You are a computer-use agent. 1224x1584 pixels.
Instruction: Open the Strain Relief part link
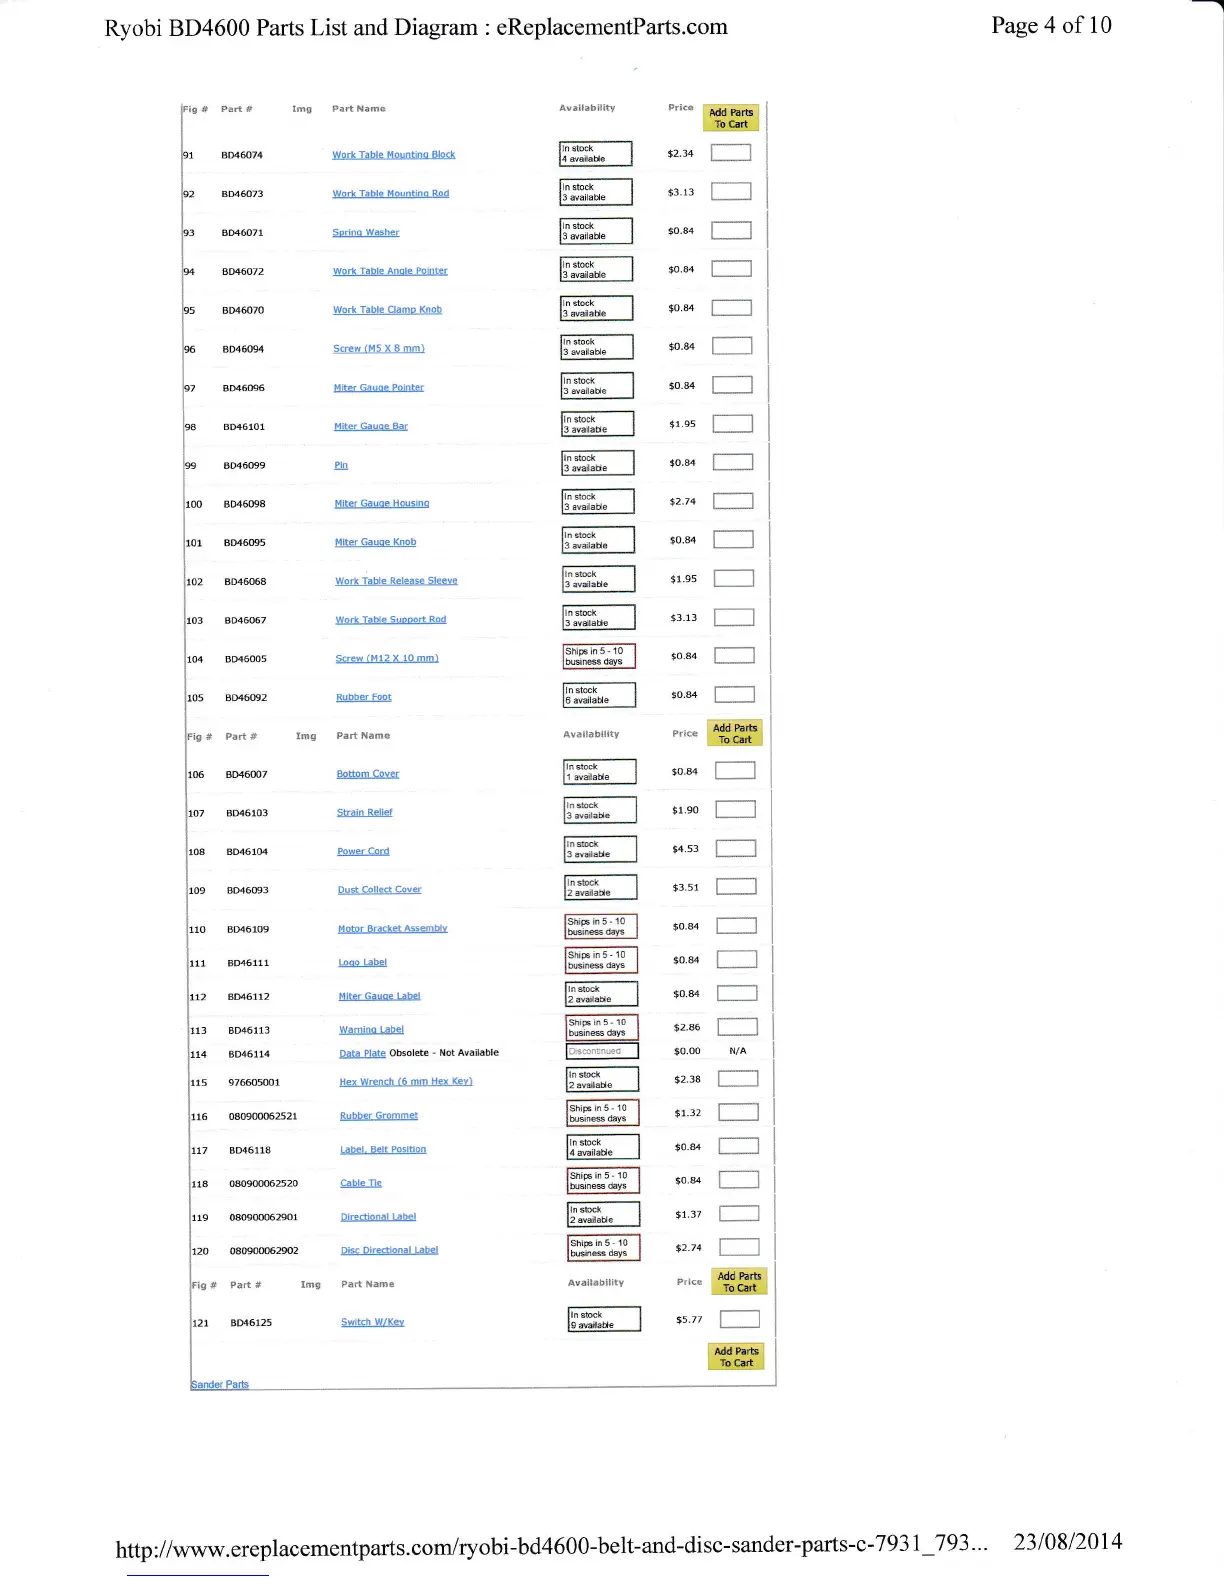point(364,813)
